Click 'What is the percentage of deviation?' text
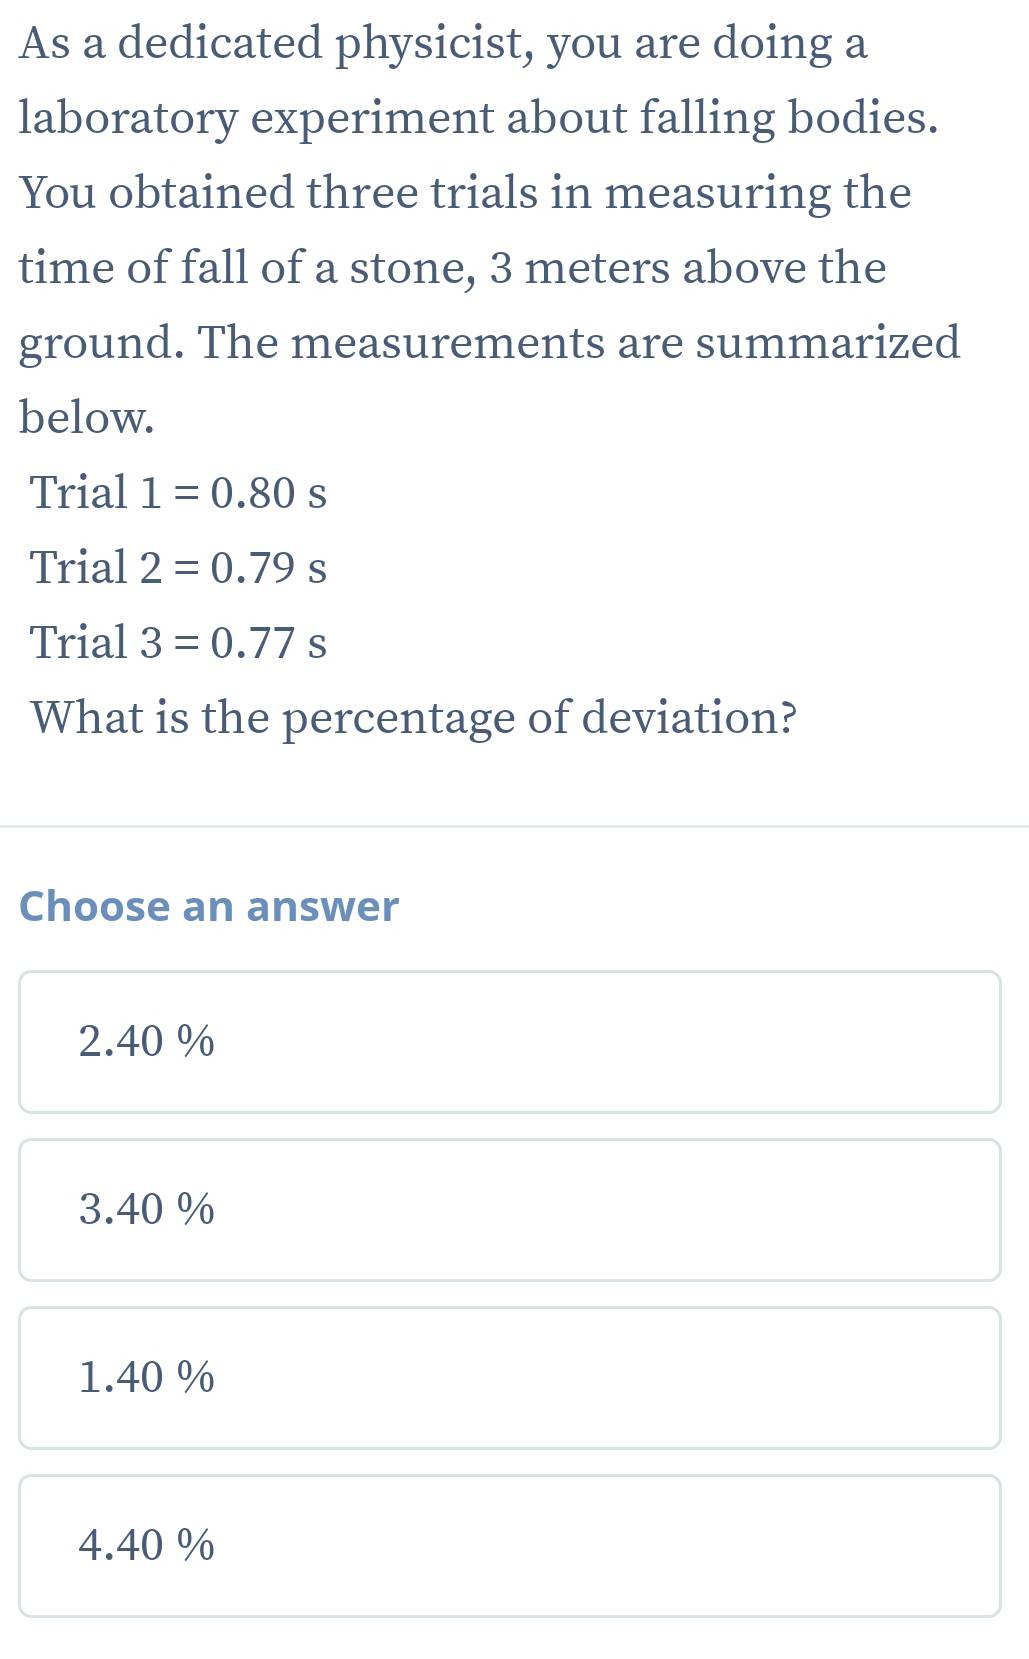 pos(414,718)
